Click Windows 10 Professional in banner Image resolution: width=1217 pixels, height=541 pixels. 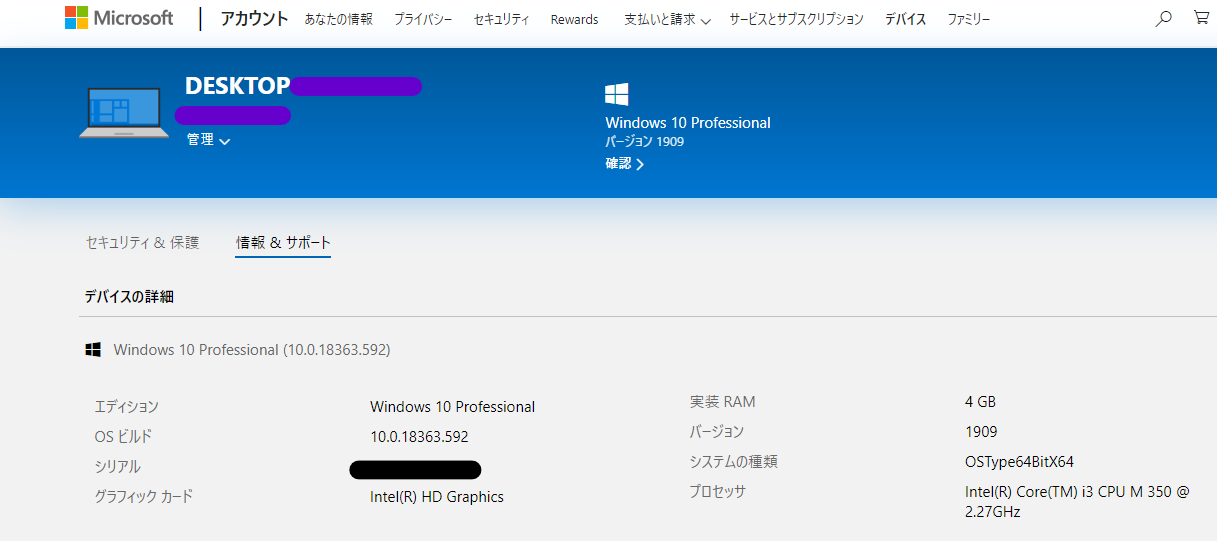pos(688,123)
